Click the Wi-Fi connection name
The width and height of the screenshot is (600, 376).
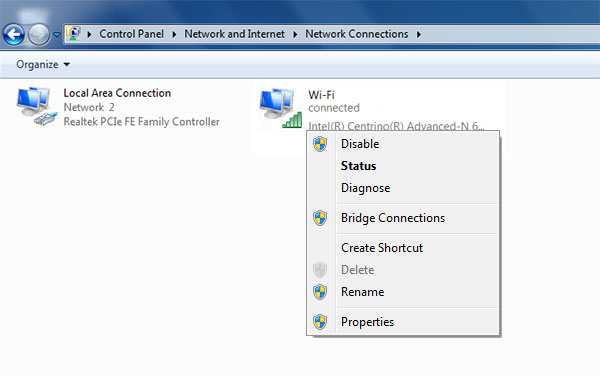point(321,94)
